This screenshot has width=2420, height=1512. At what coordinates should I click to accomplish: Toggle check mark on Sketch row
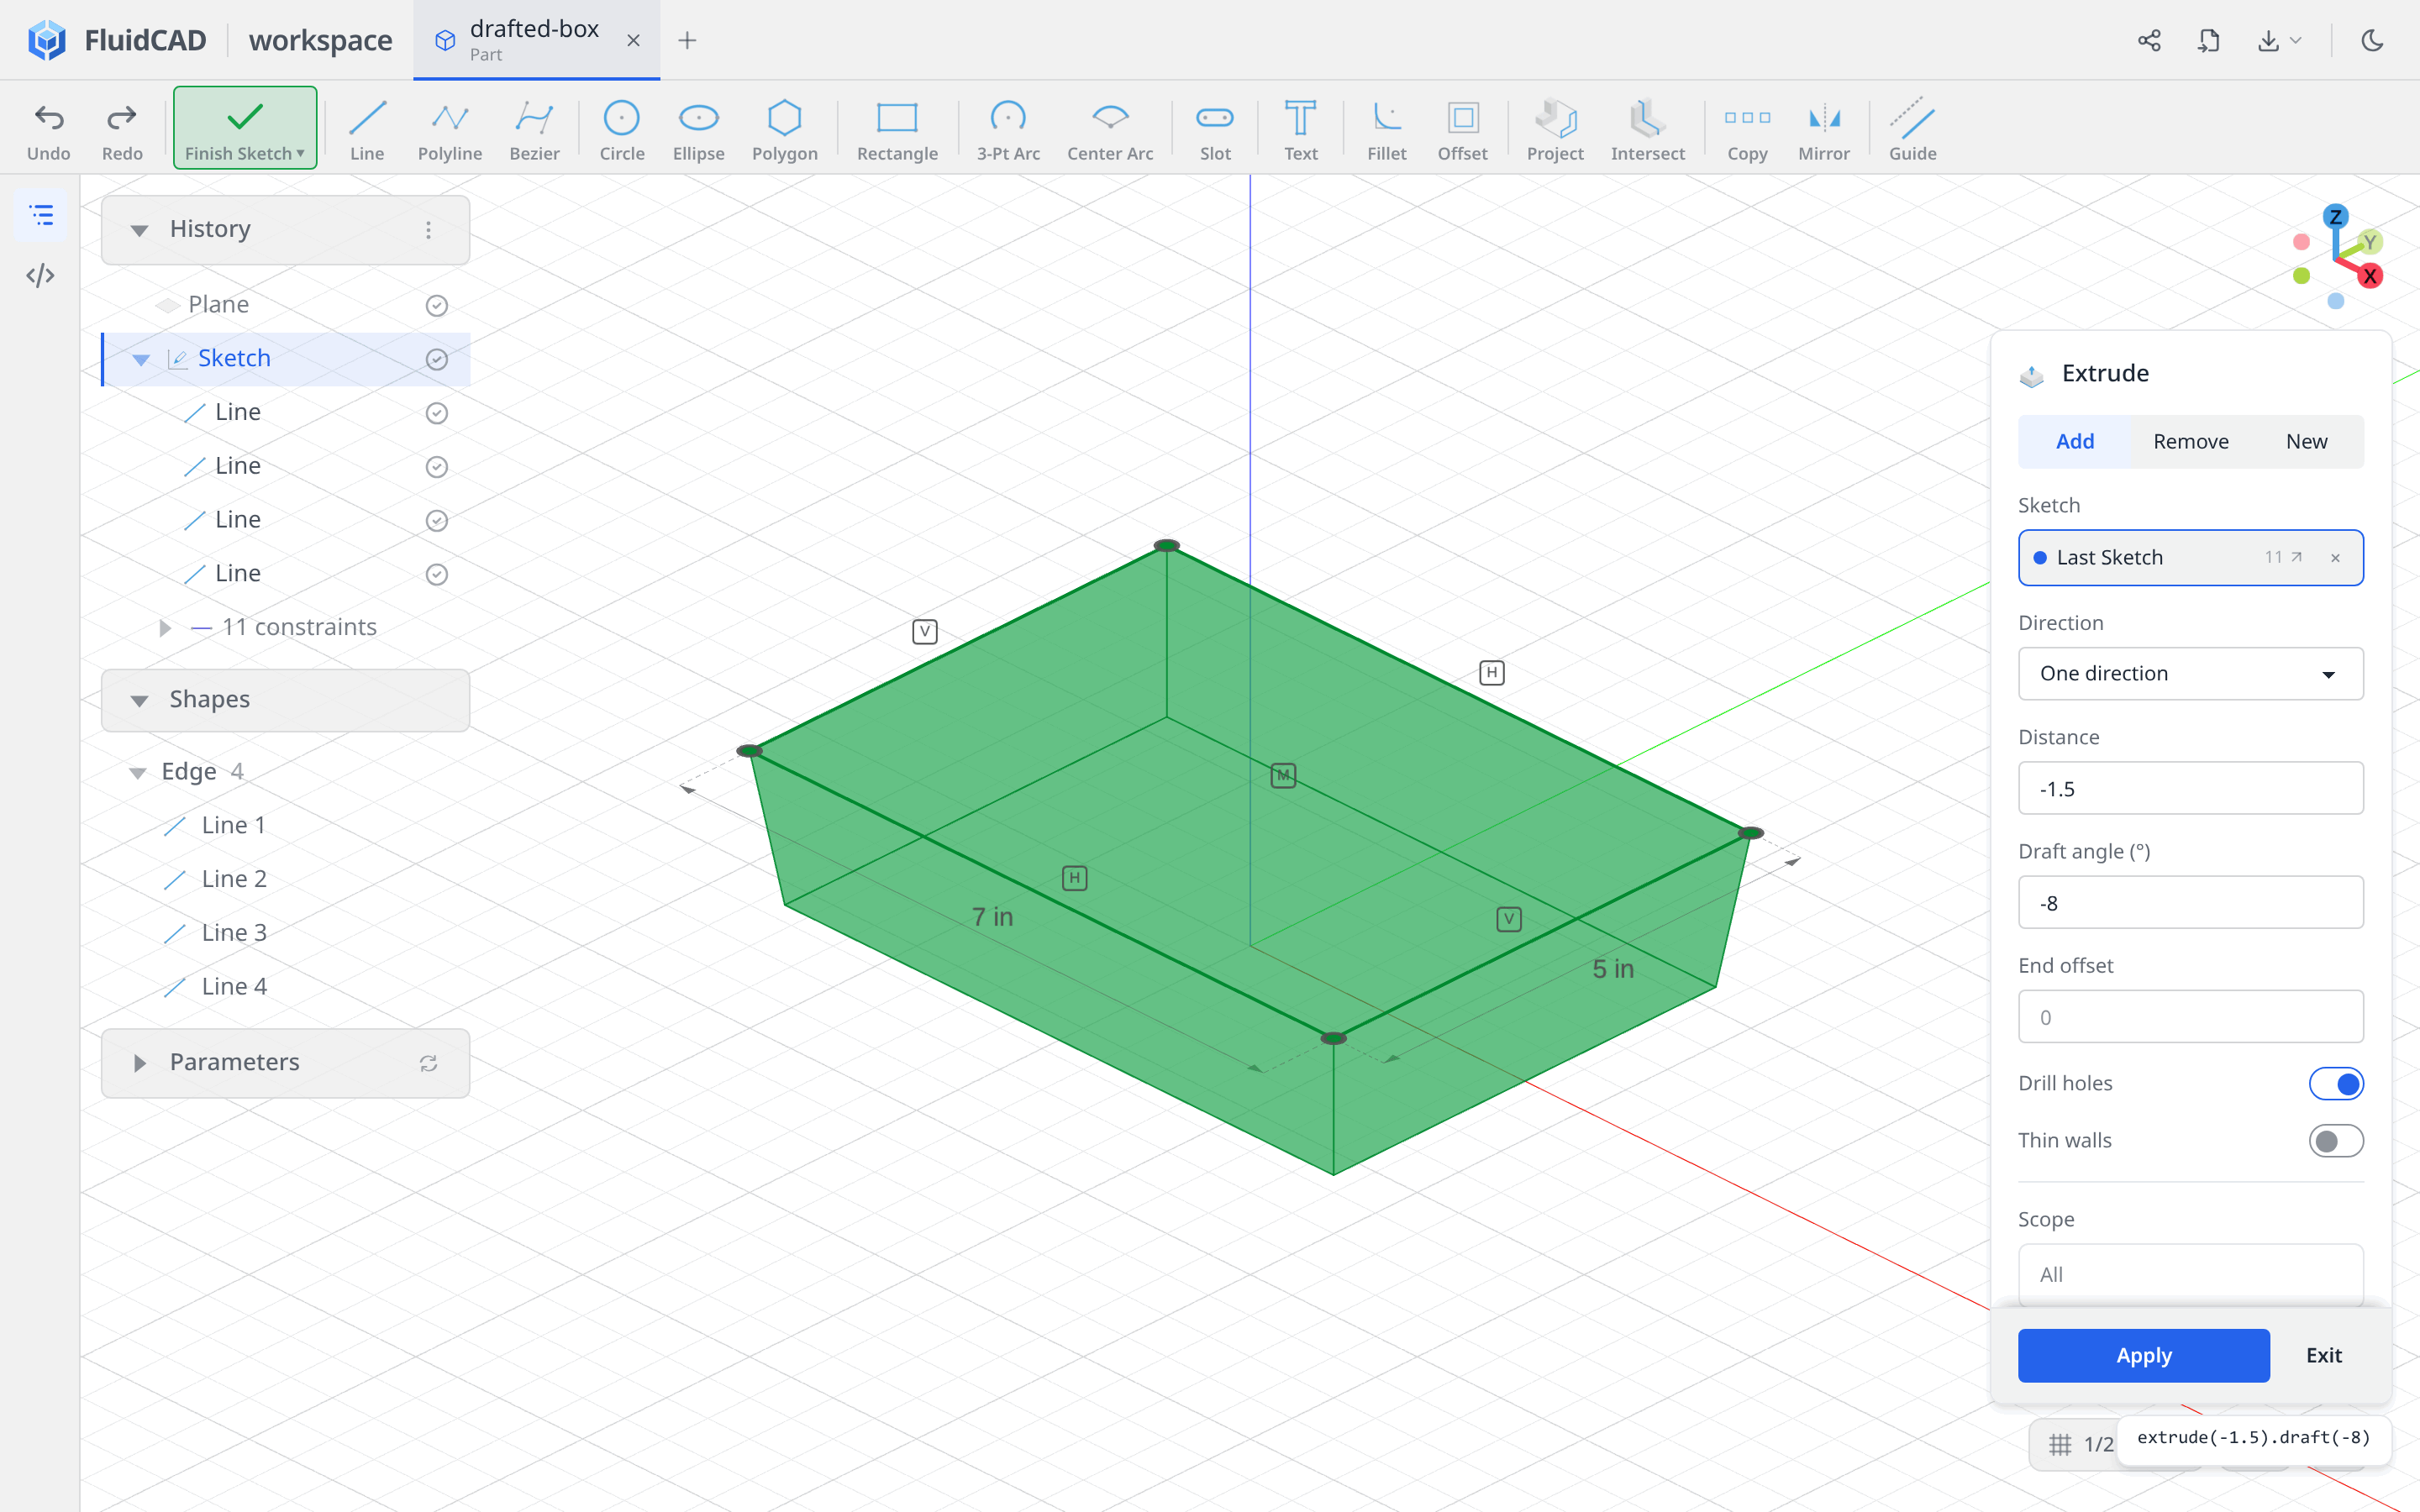point(436,359)
